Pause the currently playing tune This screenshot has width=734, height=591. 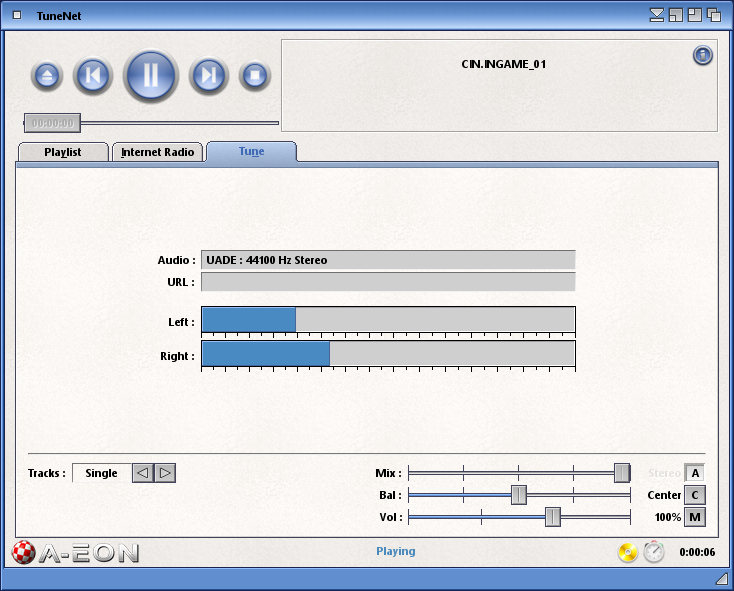(150, 75)
